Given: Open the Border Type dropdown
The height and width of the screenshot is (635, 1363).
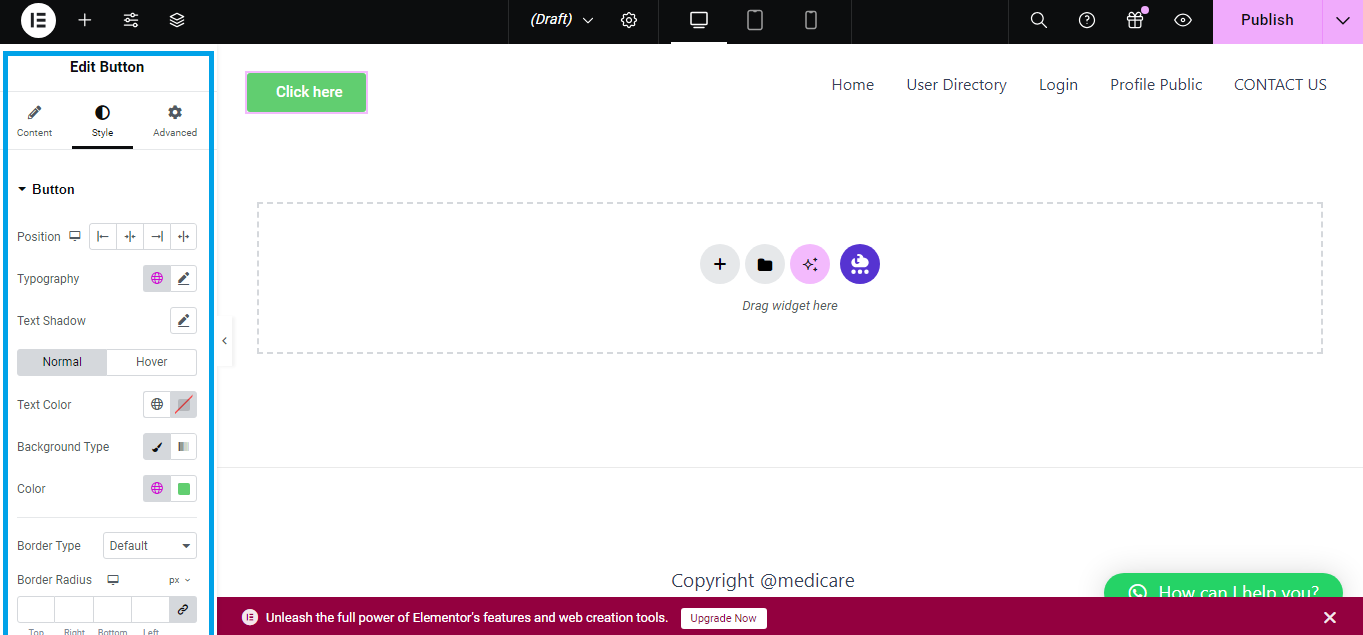Looking at the screenshot, I should point(150,546).
